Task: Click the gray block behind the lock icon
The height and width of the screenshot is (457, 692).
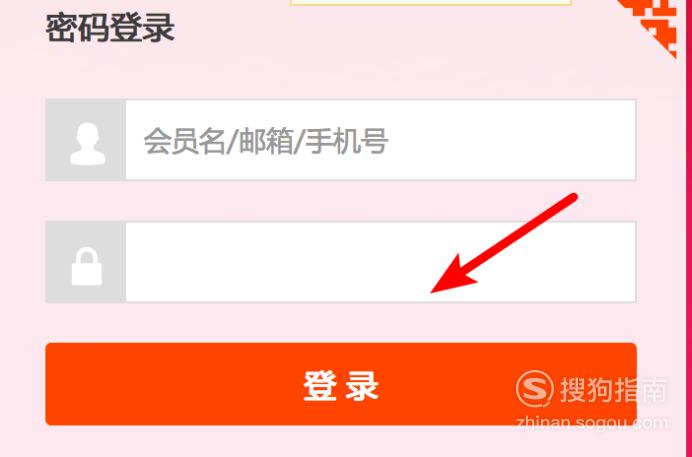Action: (x=86, y=262)
